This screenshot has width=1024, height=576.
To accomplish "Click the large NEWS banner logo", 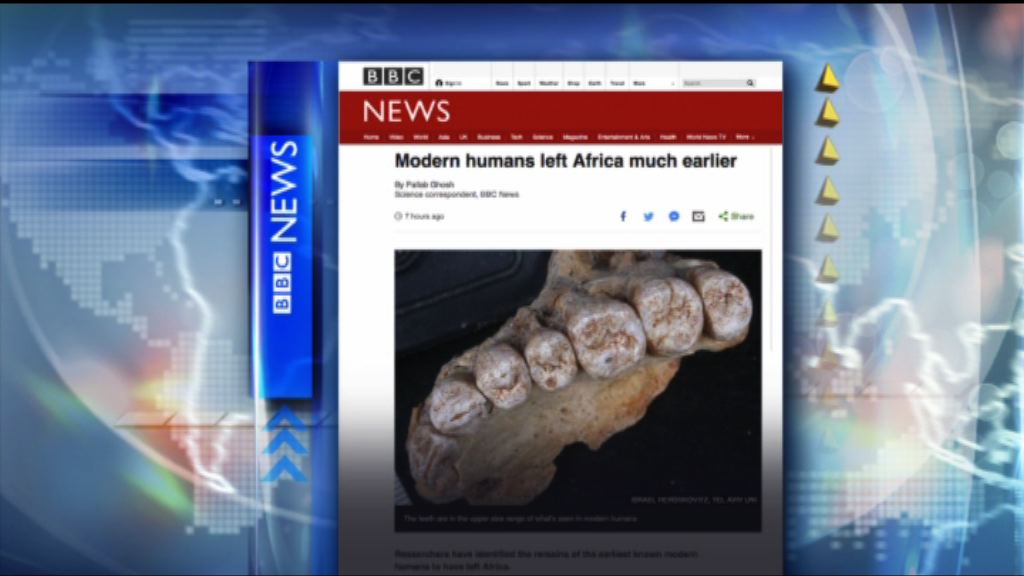I will (406, 111).
